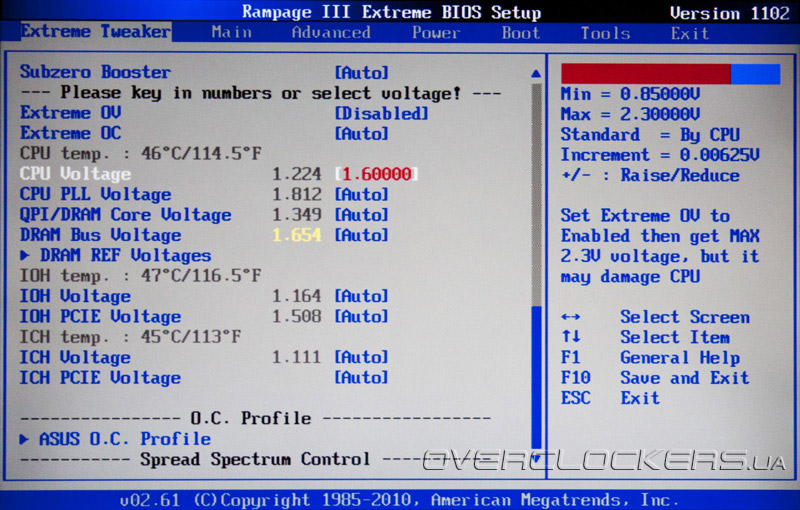Click the O.C. Profile section header
Image resolution: width=800 pixels, height=510 pixels.
251,418
